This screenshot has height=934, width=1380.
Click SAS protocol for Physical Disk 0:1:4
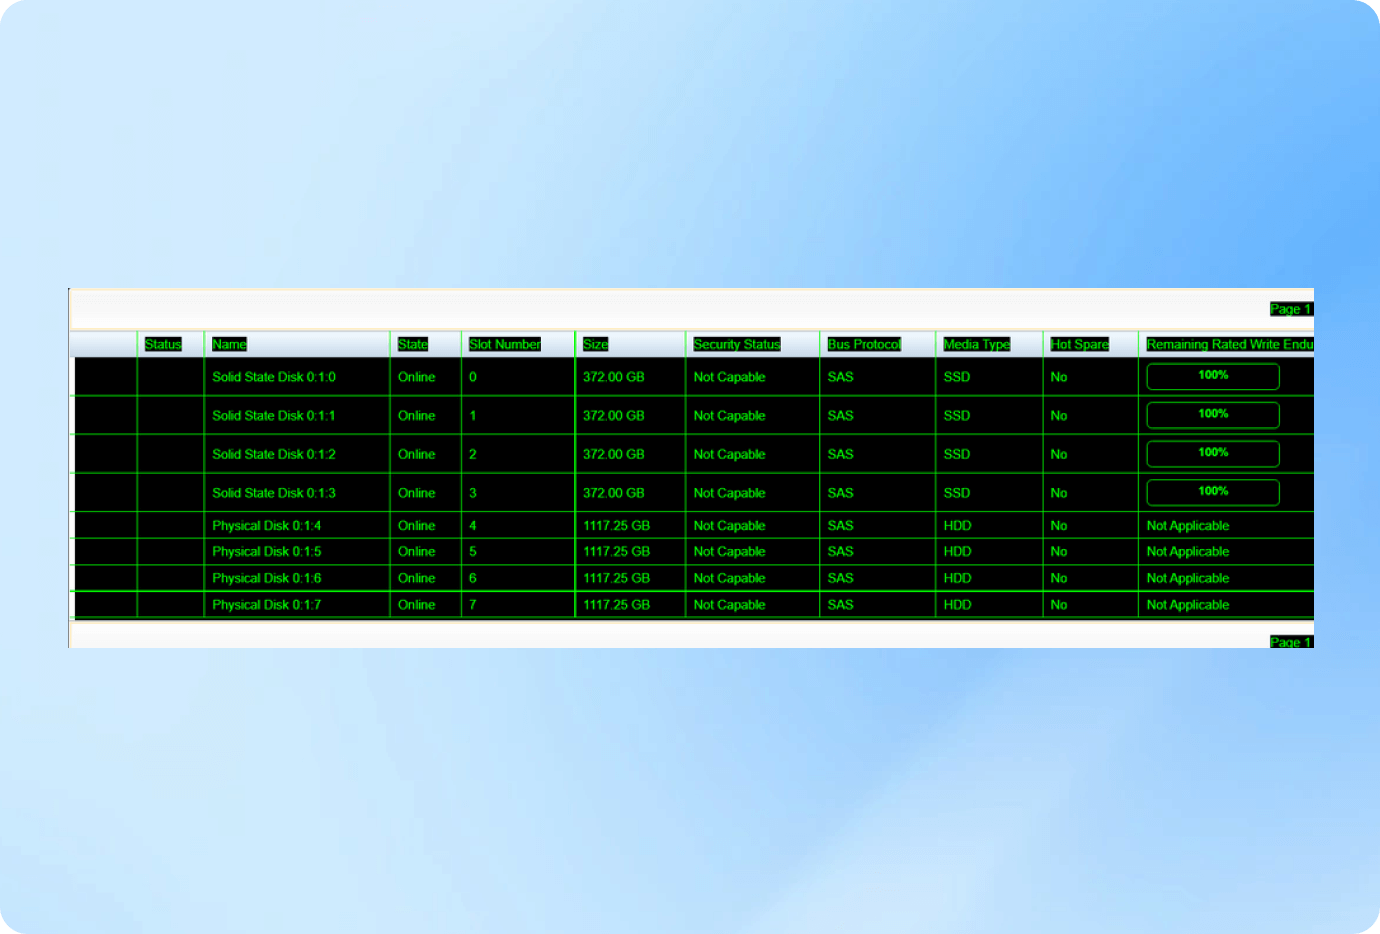841,526
